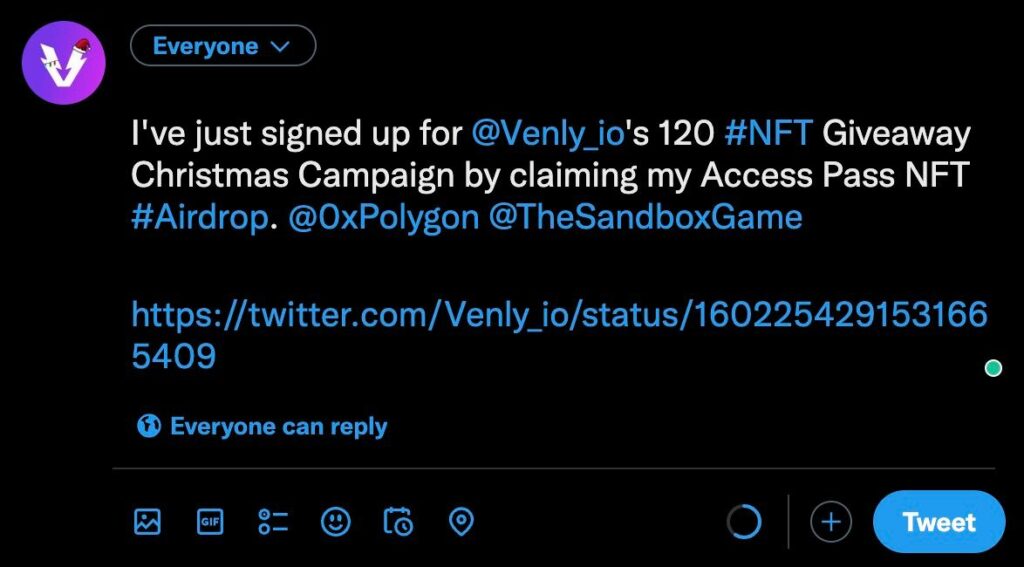This screenshot has height=567, width=1024.
Task: Click the globe icon beside Everyone can reply
Action: (x=149, y=427)
